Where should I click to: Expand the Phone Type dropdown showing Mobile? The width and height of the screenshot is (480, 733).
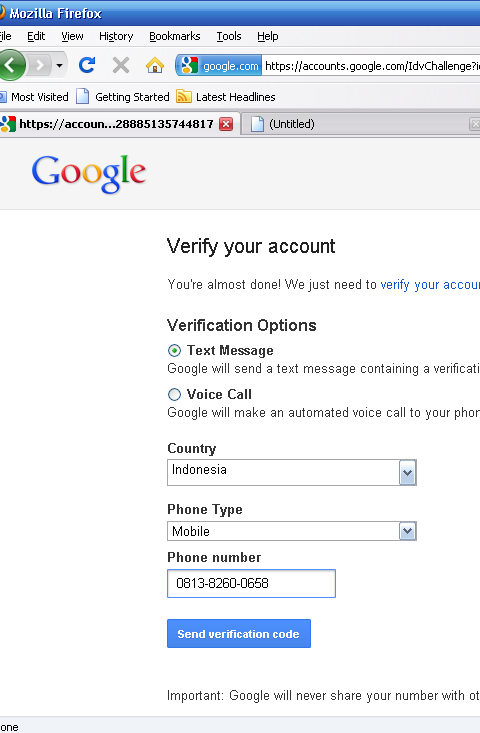(292, 531)
